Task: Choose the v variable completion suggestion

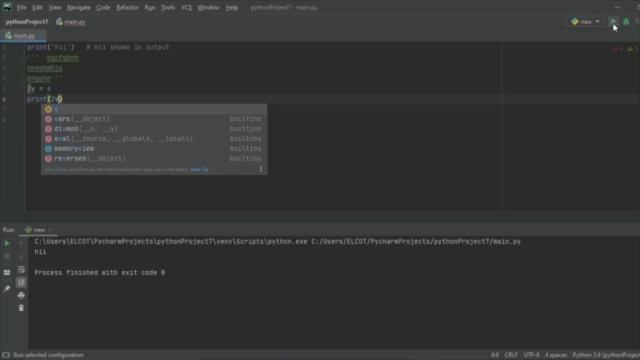Action: click(x=154, y=109)
